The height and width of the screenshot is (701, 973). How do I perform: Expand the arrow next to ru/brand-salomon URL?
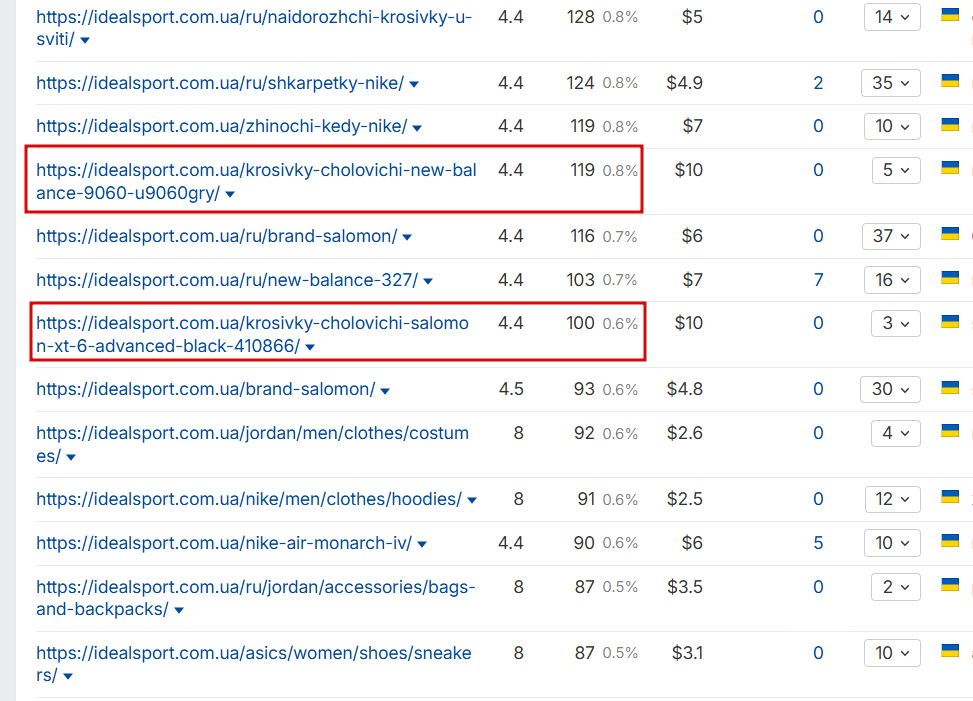pos(407,238)
